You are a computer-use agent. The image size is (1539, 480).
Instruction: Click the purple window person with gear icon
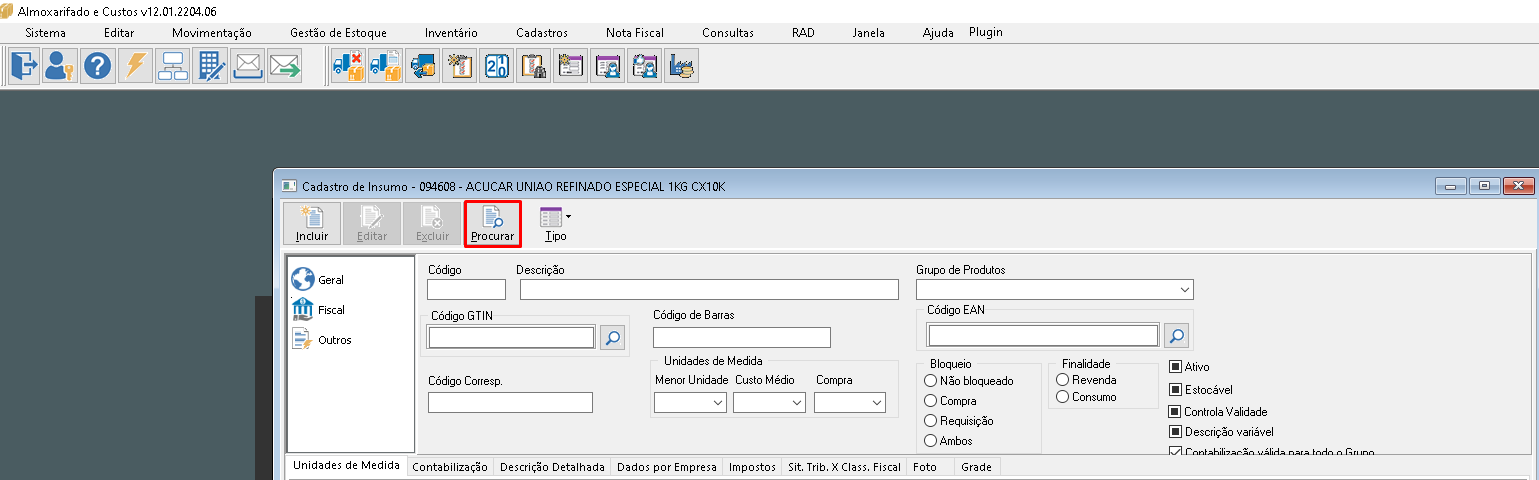[x=645, y=66]
